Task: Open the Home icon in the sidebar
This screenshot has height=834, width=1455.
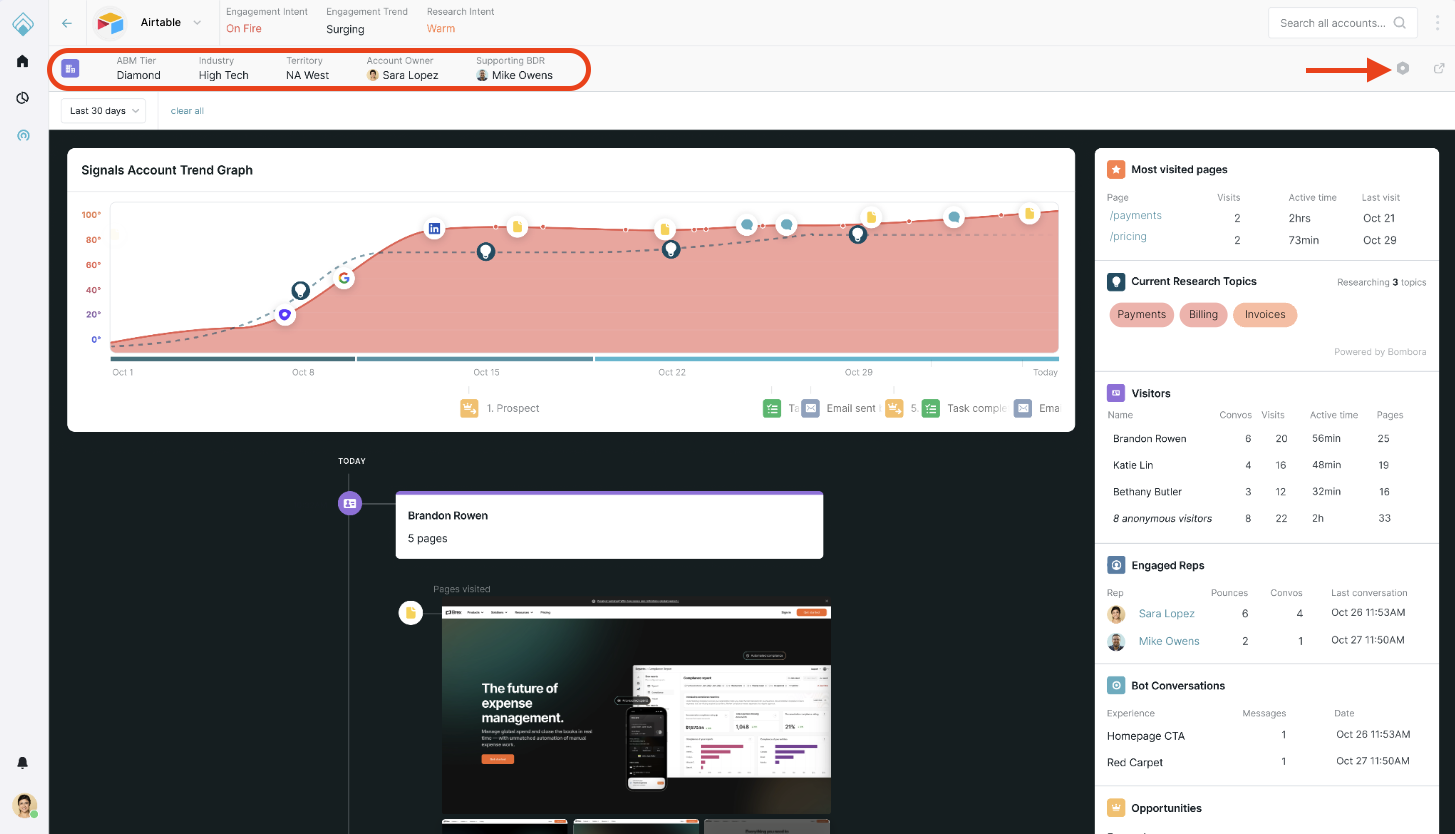Action: coord(23,61)
